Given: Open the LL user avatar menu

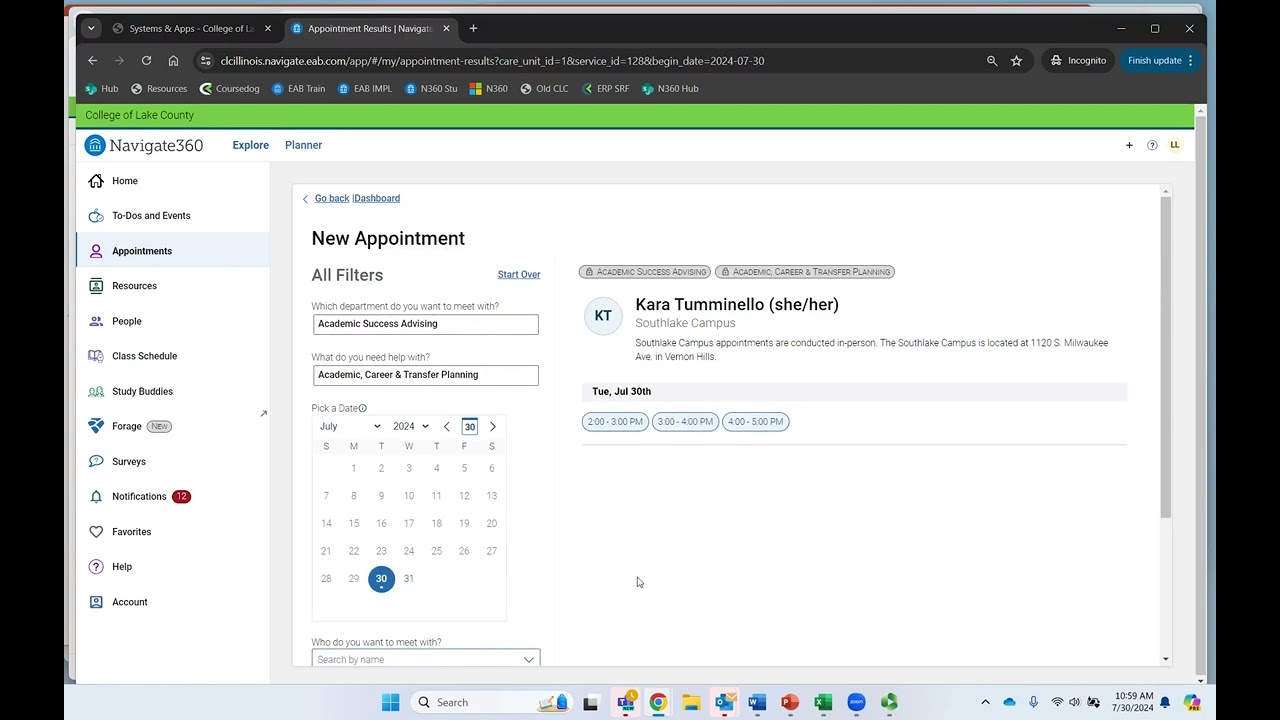Looking at the screenshot, I should pos(1175,145).
